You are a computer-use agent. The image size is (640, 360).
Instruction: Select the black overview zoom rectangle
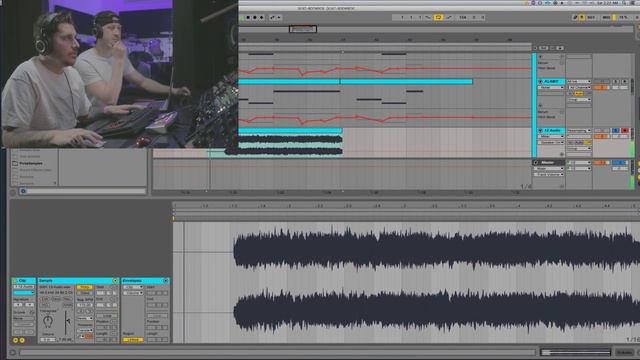303,29
